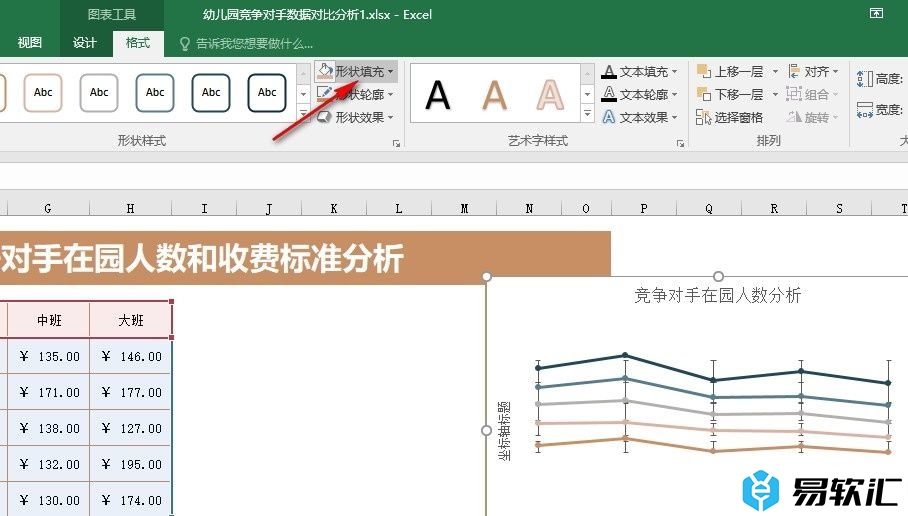The width and height of the screenshot is (908, 516).
Task: Select column K header
Action: point(334,208)
